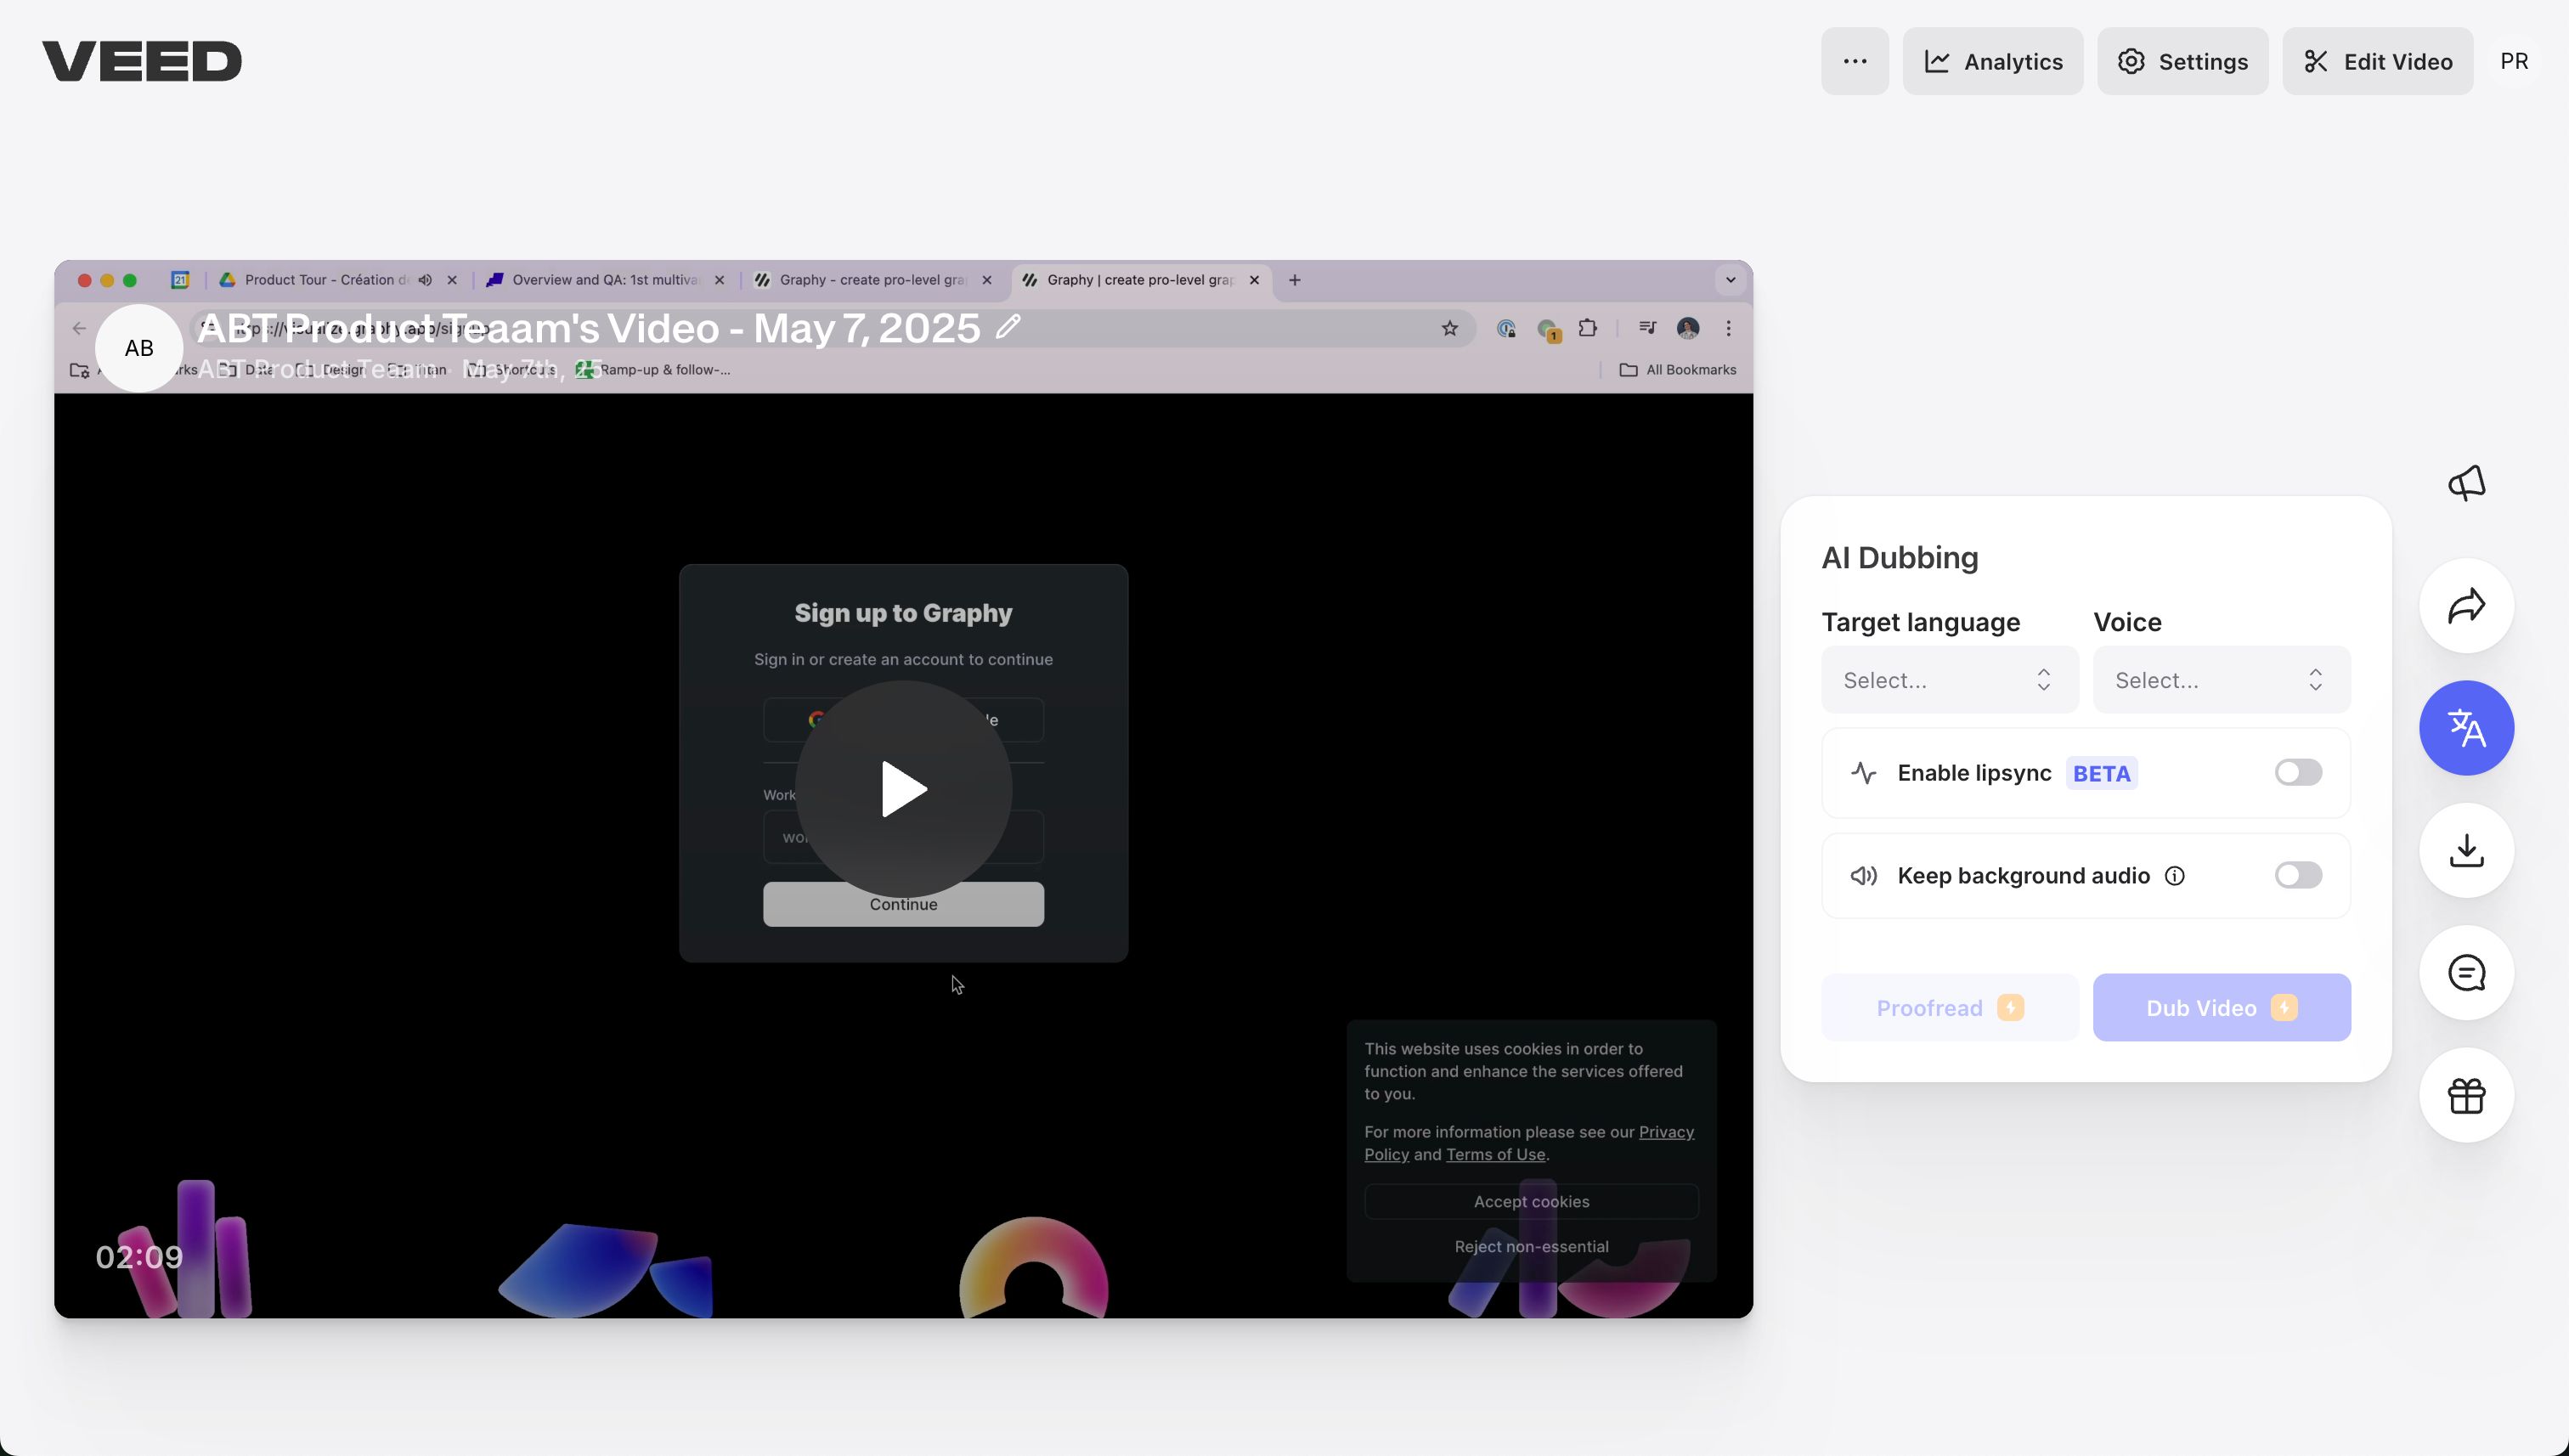Click the AI Dubbing panel heading
The image size is (2569, 1456).
click(1899, 557)
